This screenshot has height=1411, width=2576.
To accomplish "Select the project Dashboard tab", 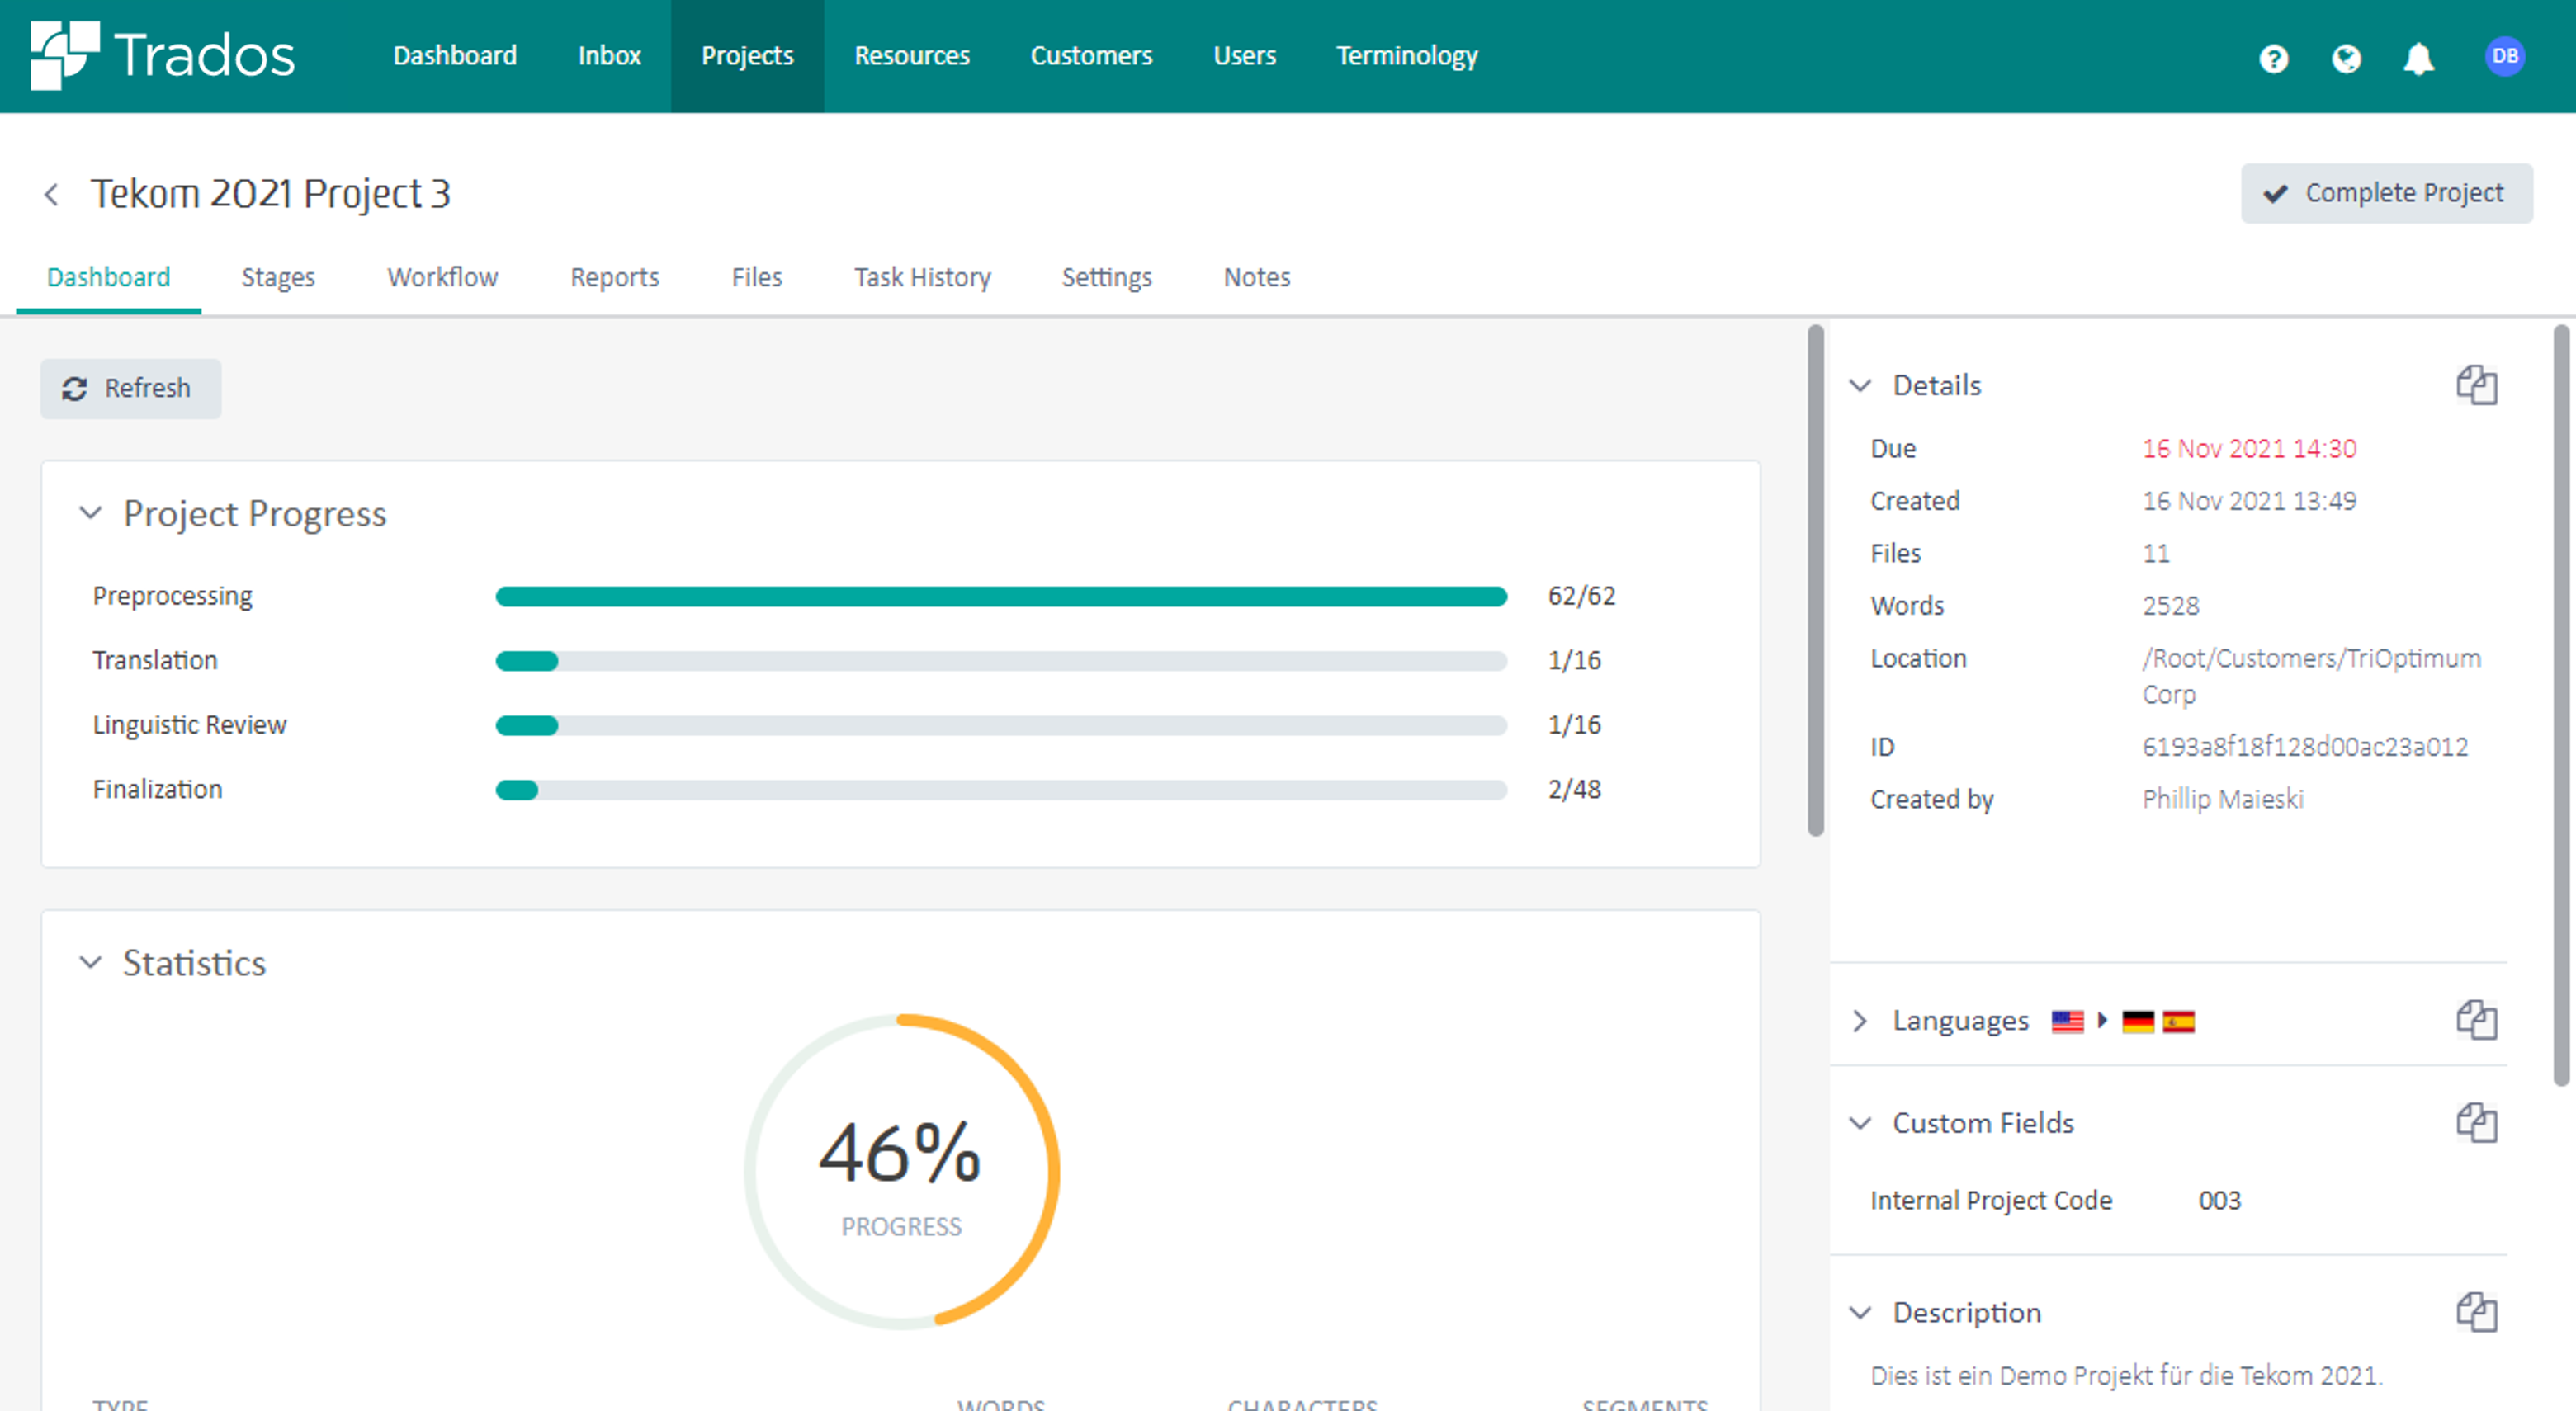I will pos(108,277).
